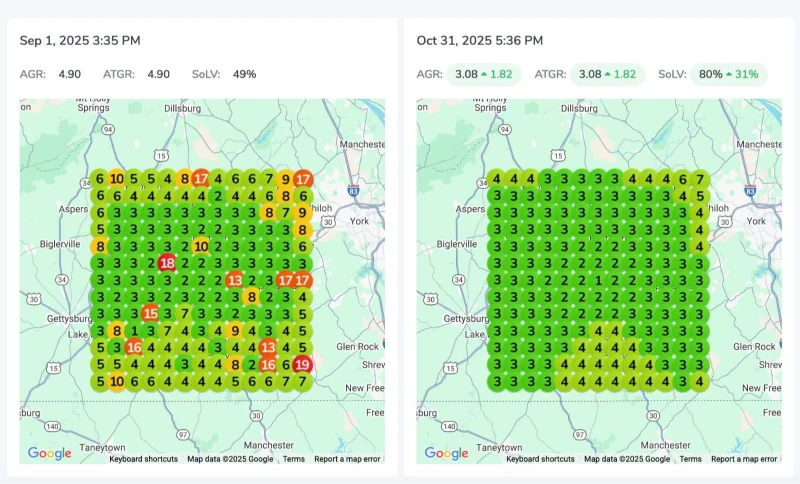The width and height of the screenshot is (800, 484).
Task: Click the Gettysburg label on the Sep 1 map
Action: point(70,319)
